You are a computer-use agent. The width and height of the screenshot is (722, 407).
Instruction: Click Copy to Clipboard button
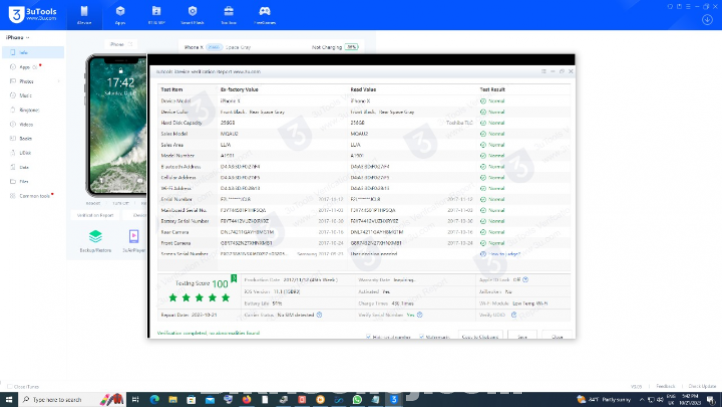pos(480,336)
